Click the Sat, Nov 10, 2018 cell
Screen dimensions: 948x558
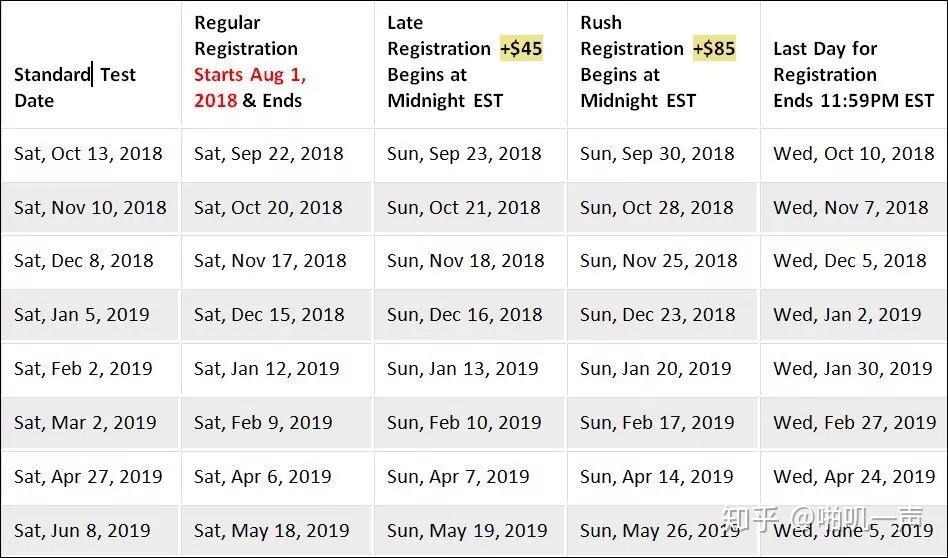click(x=90, y=208)
